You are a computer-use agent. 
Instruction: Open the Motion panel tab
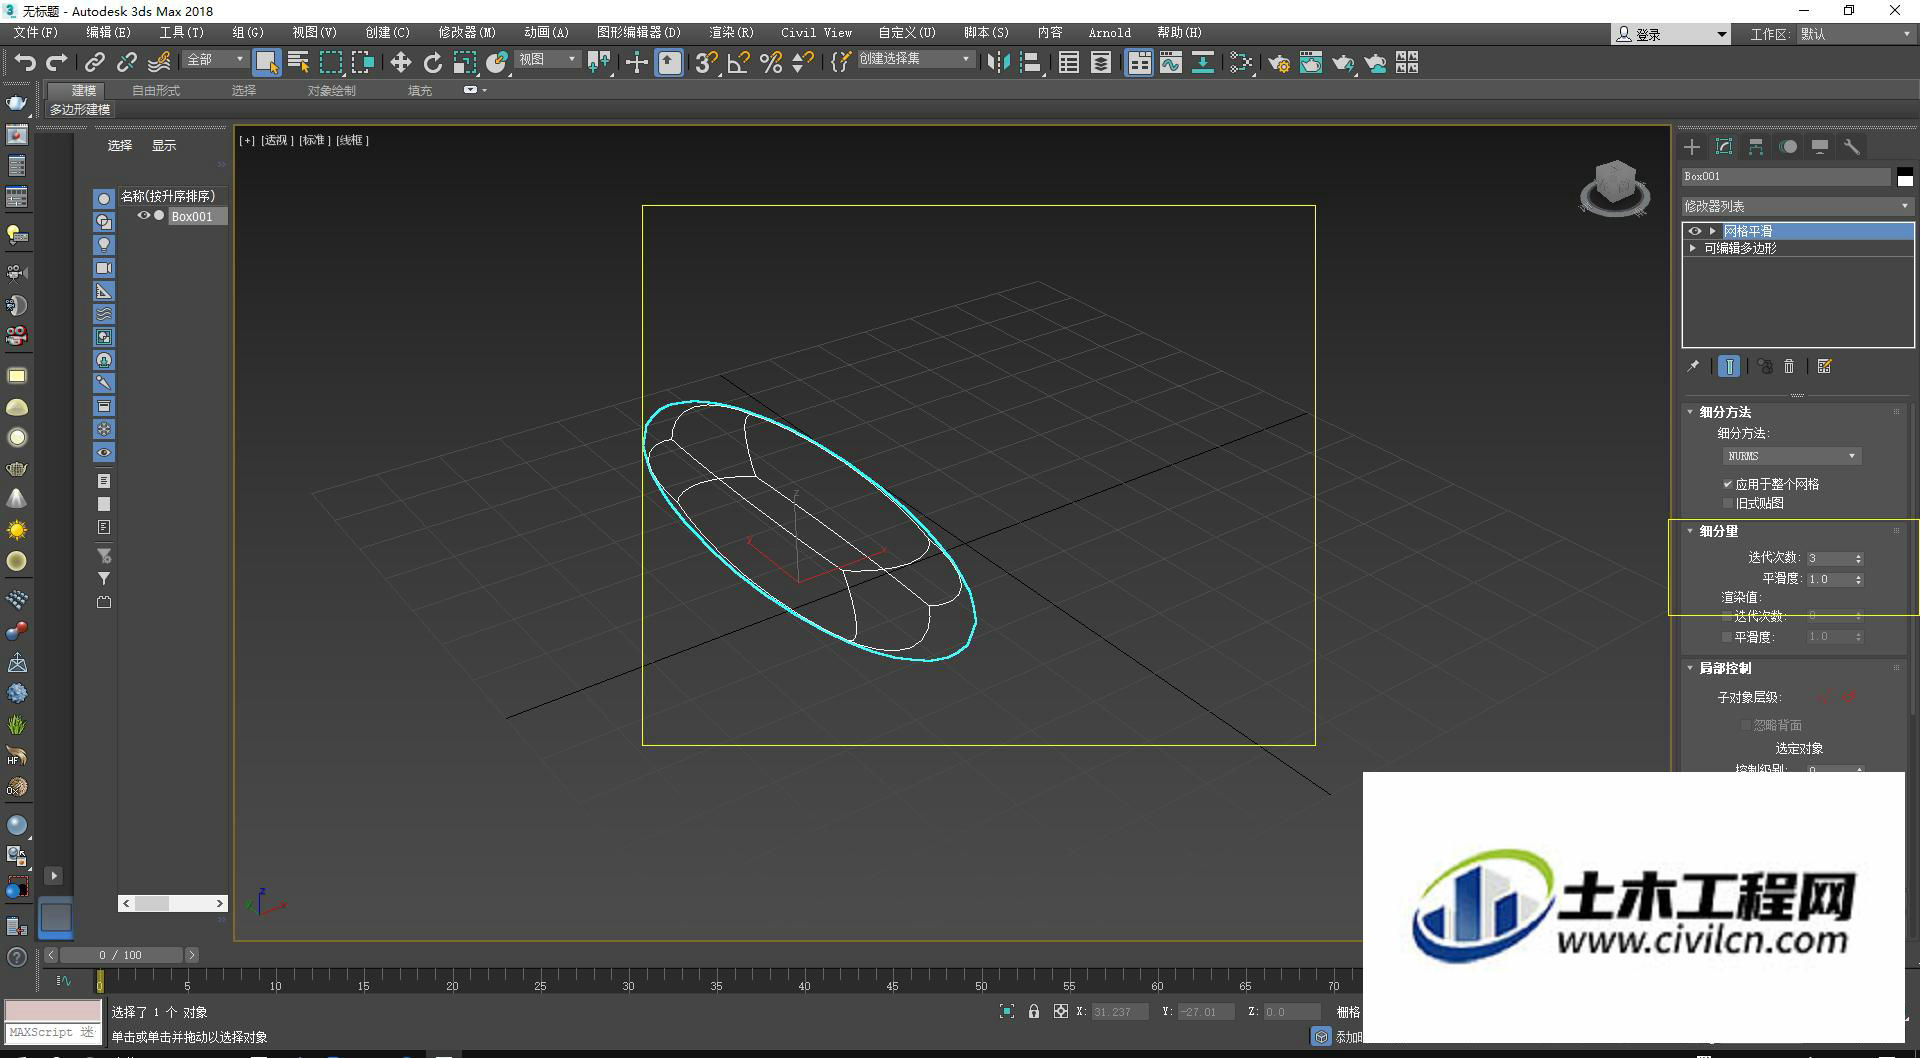[1788, 147]
